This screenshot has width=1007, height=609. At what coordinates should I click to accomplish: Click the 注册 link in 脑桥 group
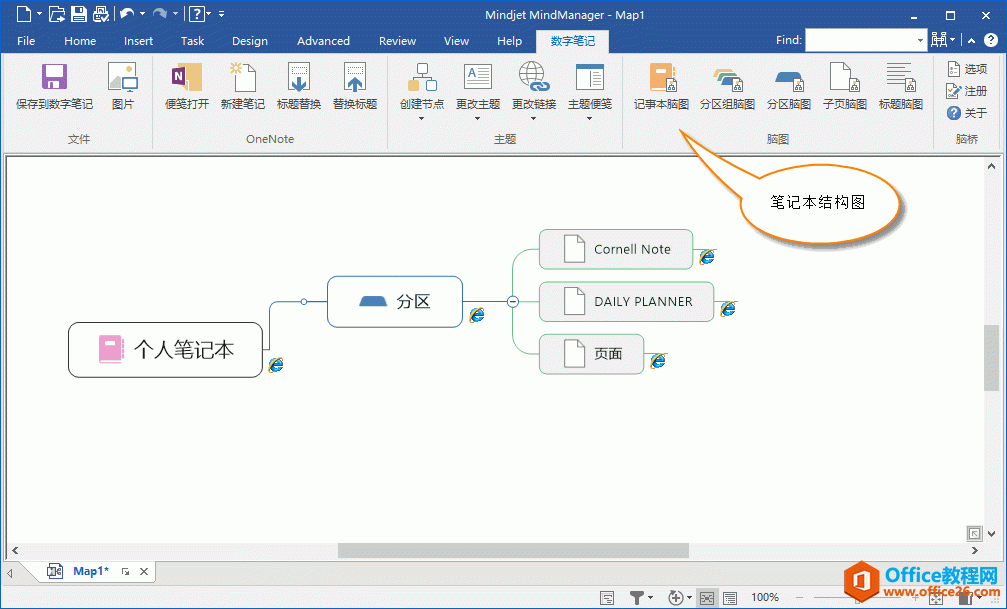969,90
